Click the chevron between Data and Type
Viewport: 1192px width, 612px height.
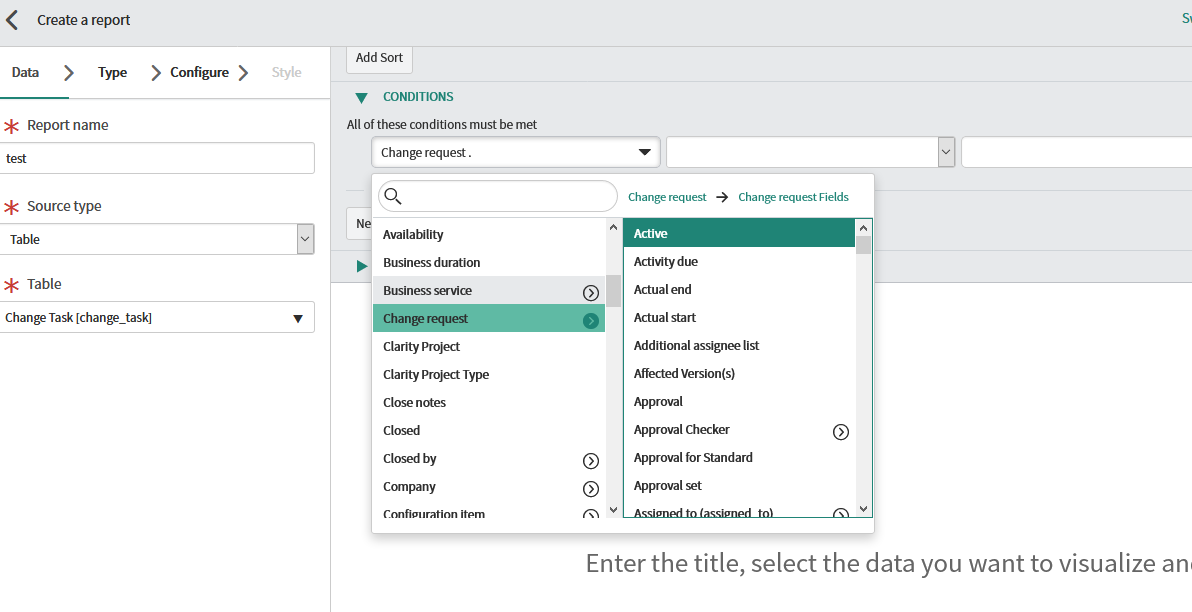pos(68,72)
